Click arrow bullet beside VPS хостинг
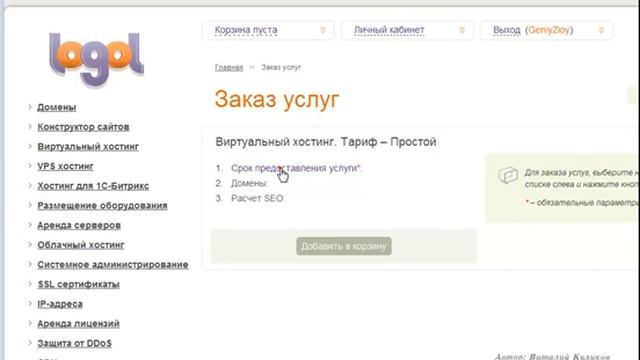The width and height of the screenshot is (640, 360). (x=30, y=166)
